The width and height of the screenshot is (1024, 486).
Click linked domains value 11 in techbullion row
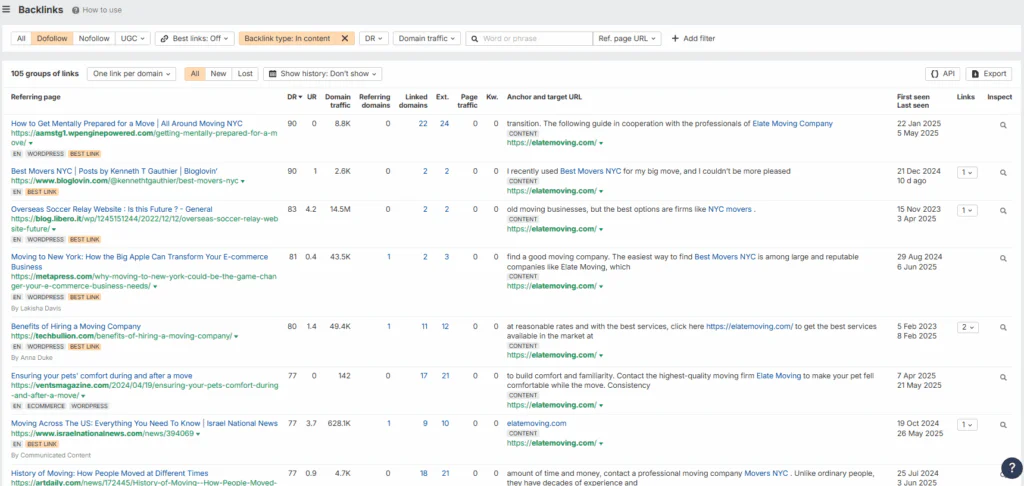[x=424, y=326]
